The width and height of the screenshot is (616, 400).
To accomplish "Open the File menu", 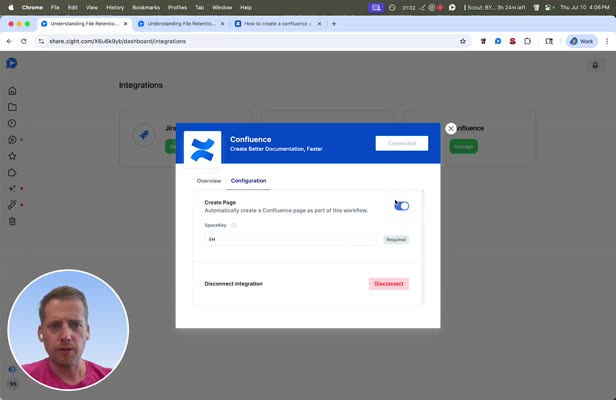I will pyautogui.click(x=55, y=7).
